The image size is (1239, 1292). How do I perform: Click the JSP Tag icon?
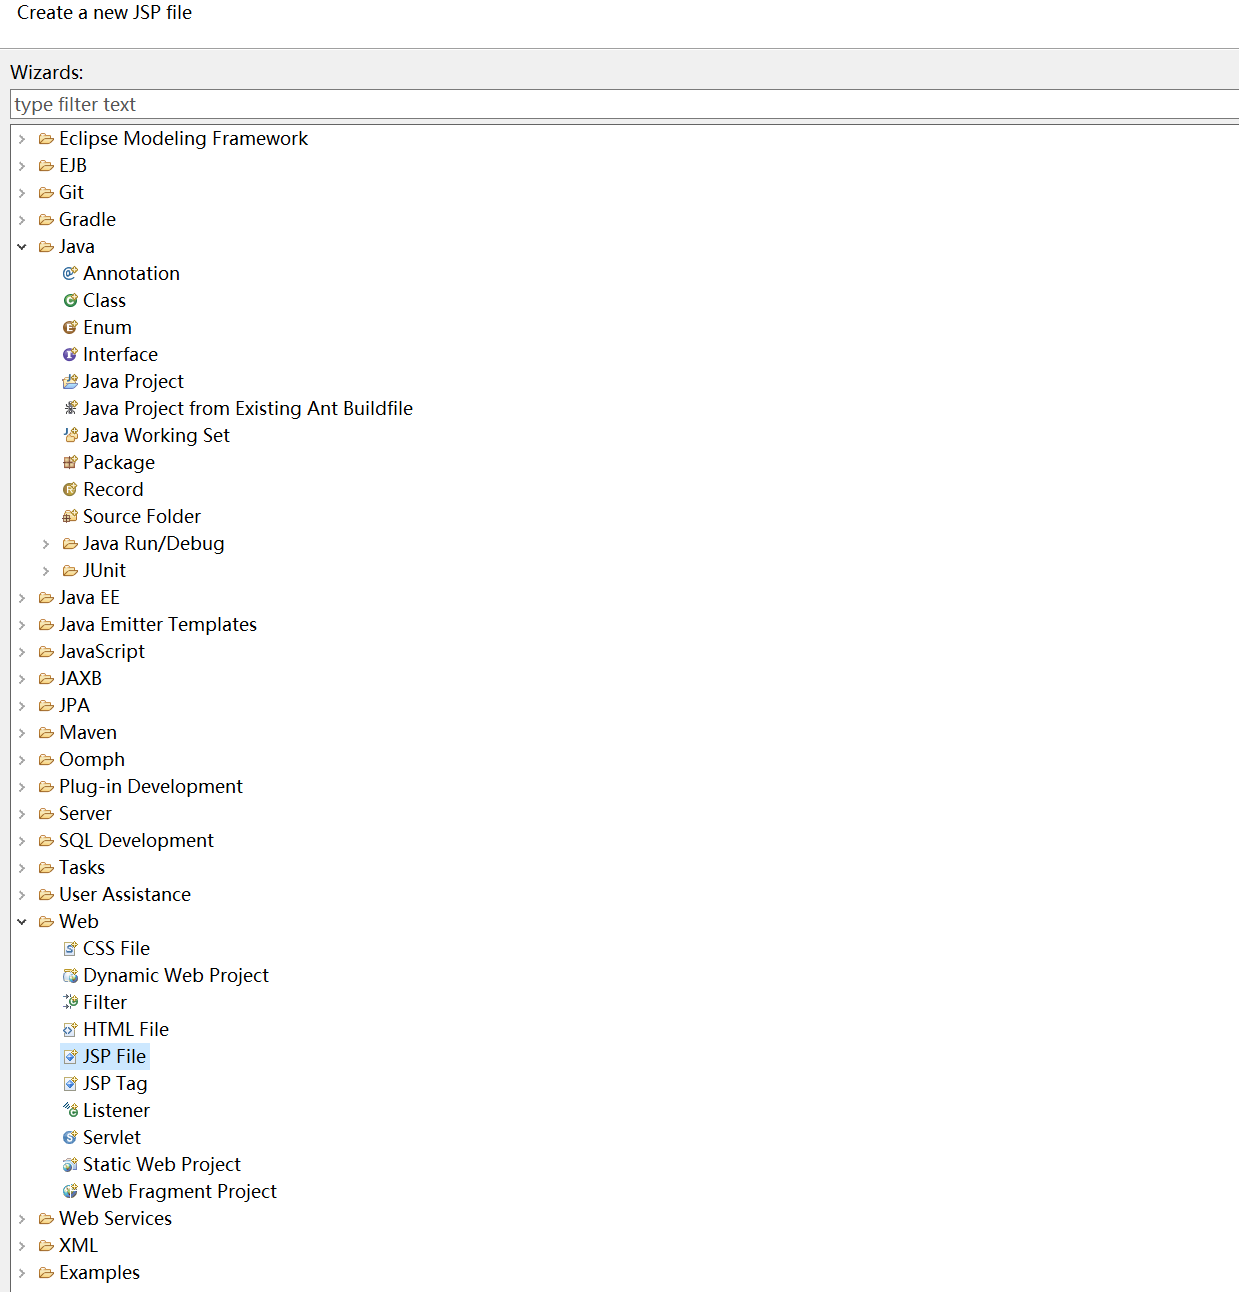(x=70, y=1083)
